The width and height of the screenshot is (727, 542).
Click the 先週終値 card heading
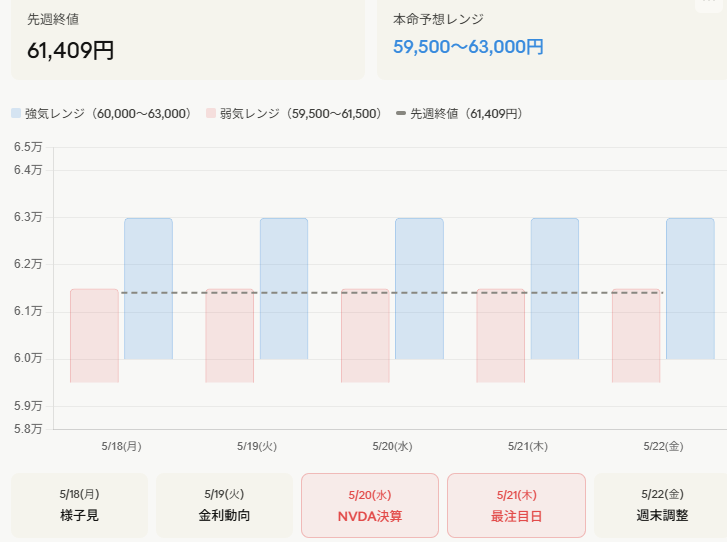pyautogui.click(x=53, y=19)
